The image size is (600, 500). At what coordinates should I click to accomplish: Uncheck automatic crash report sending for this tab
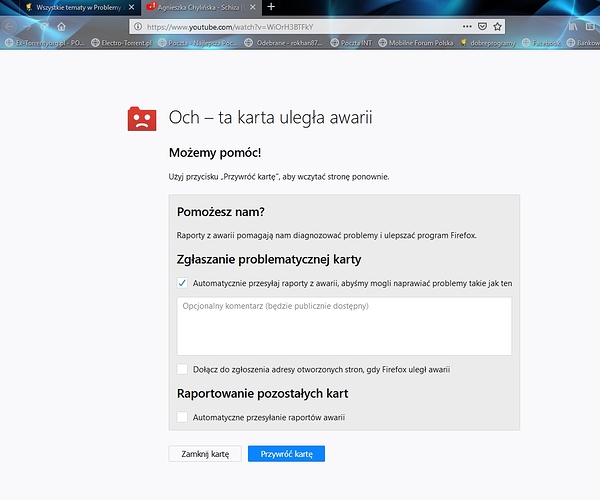[182, 283]
